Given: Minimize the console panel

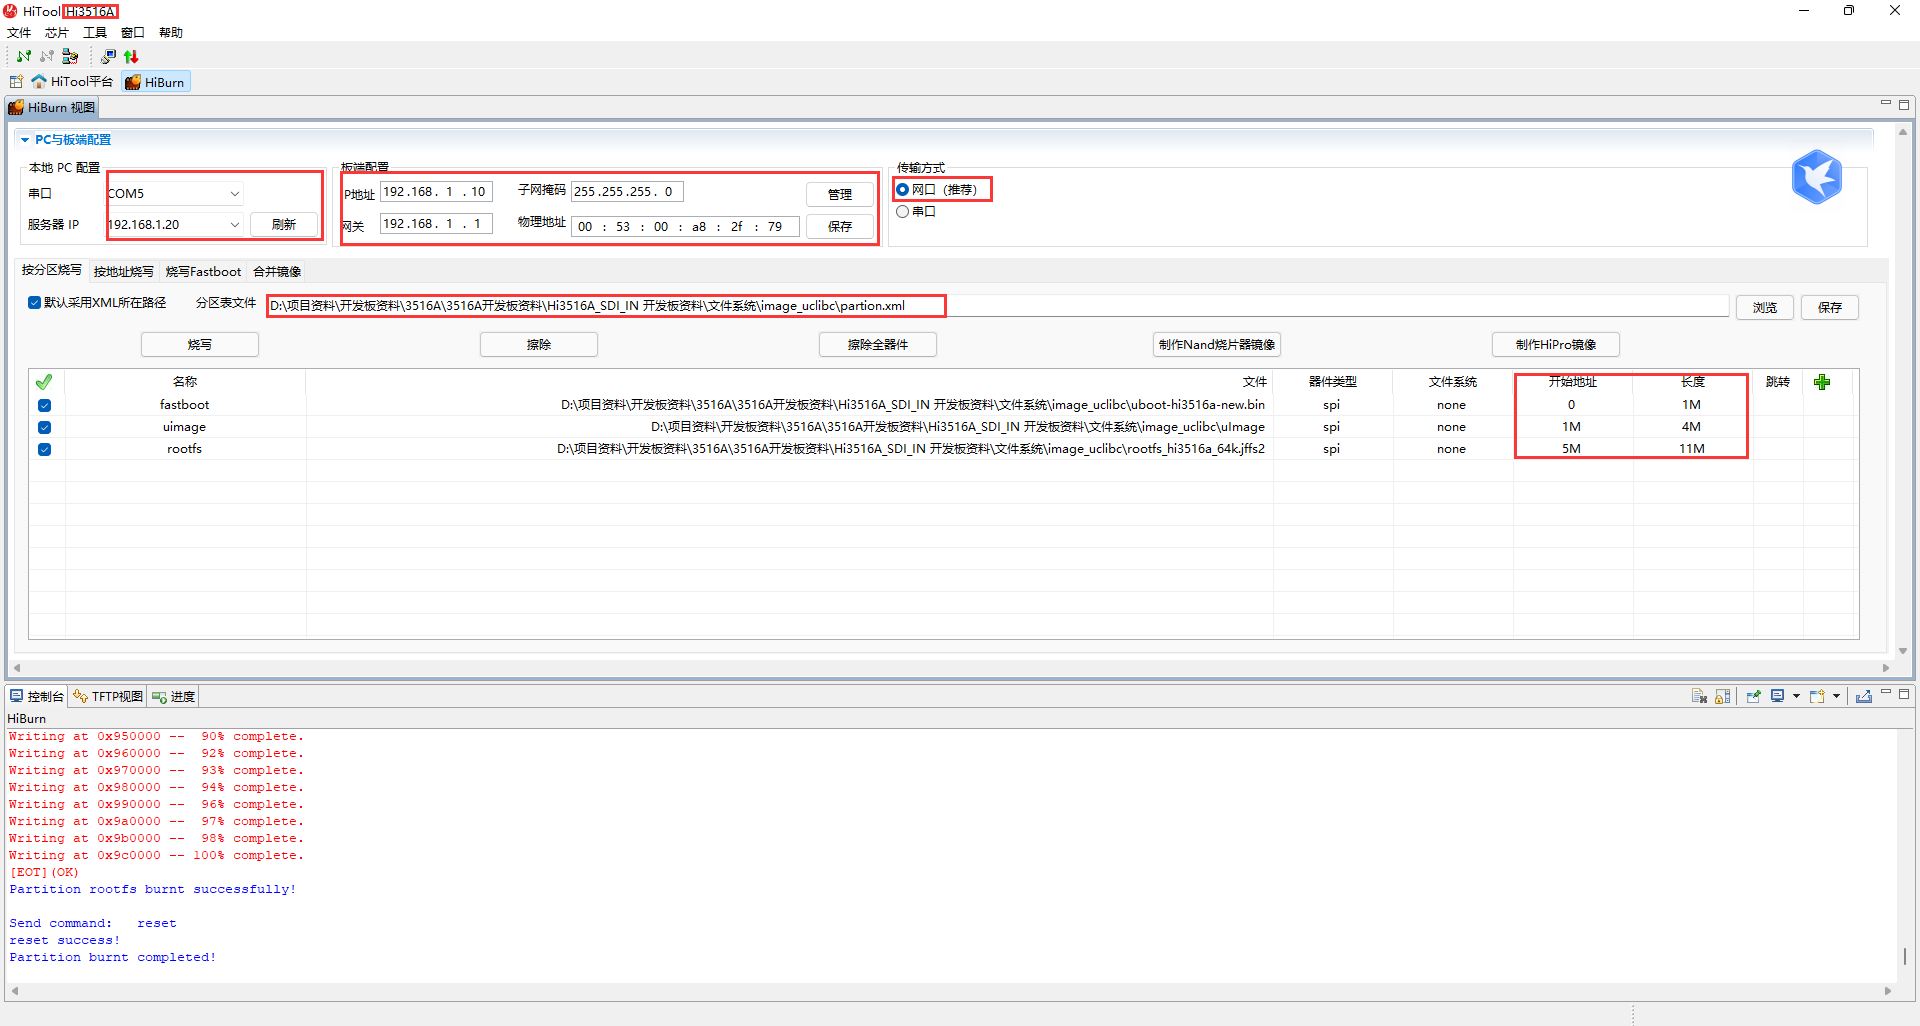Looking at the screenshot, I should 1886,692.
